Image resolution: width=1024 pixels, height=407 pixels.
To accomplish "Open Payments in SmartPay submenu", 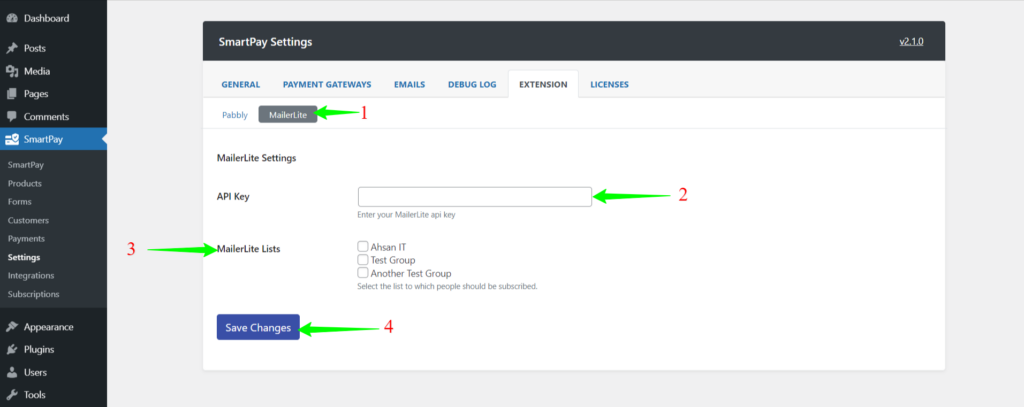I will click(26, 239).
